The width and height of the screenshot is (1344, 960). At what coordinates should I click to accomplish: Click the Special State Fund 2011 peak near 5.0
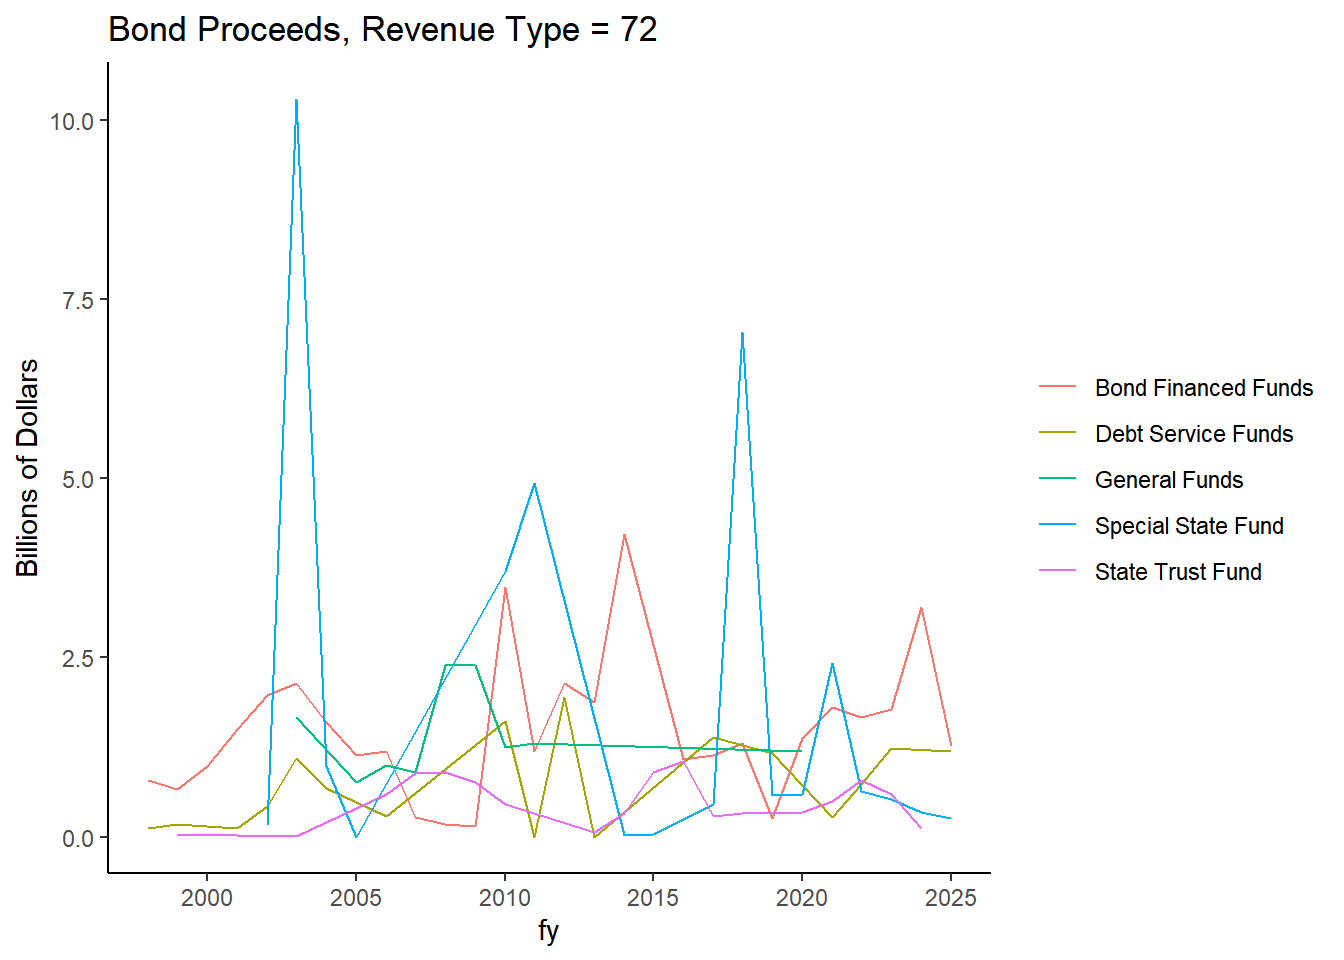tap(535, 484)
